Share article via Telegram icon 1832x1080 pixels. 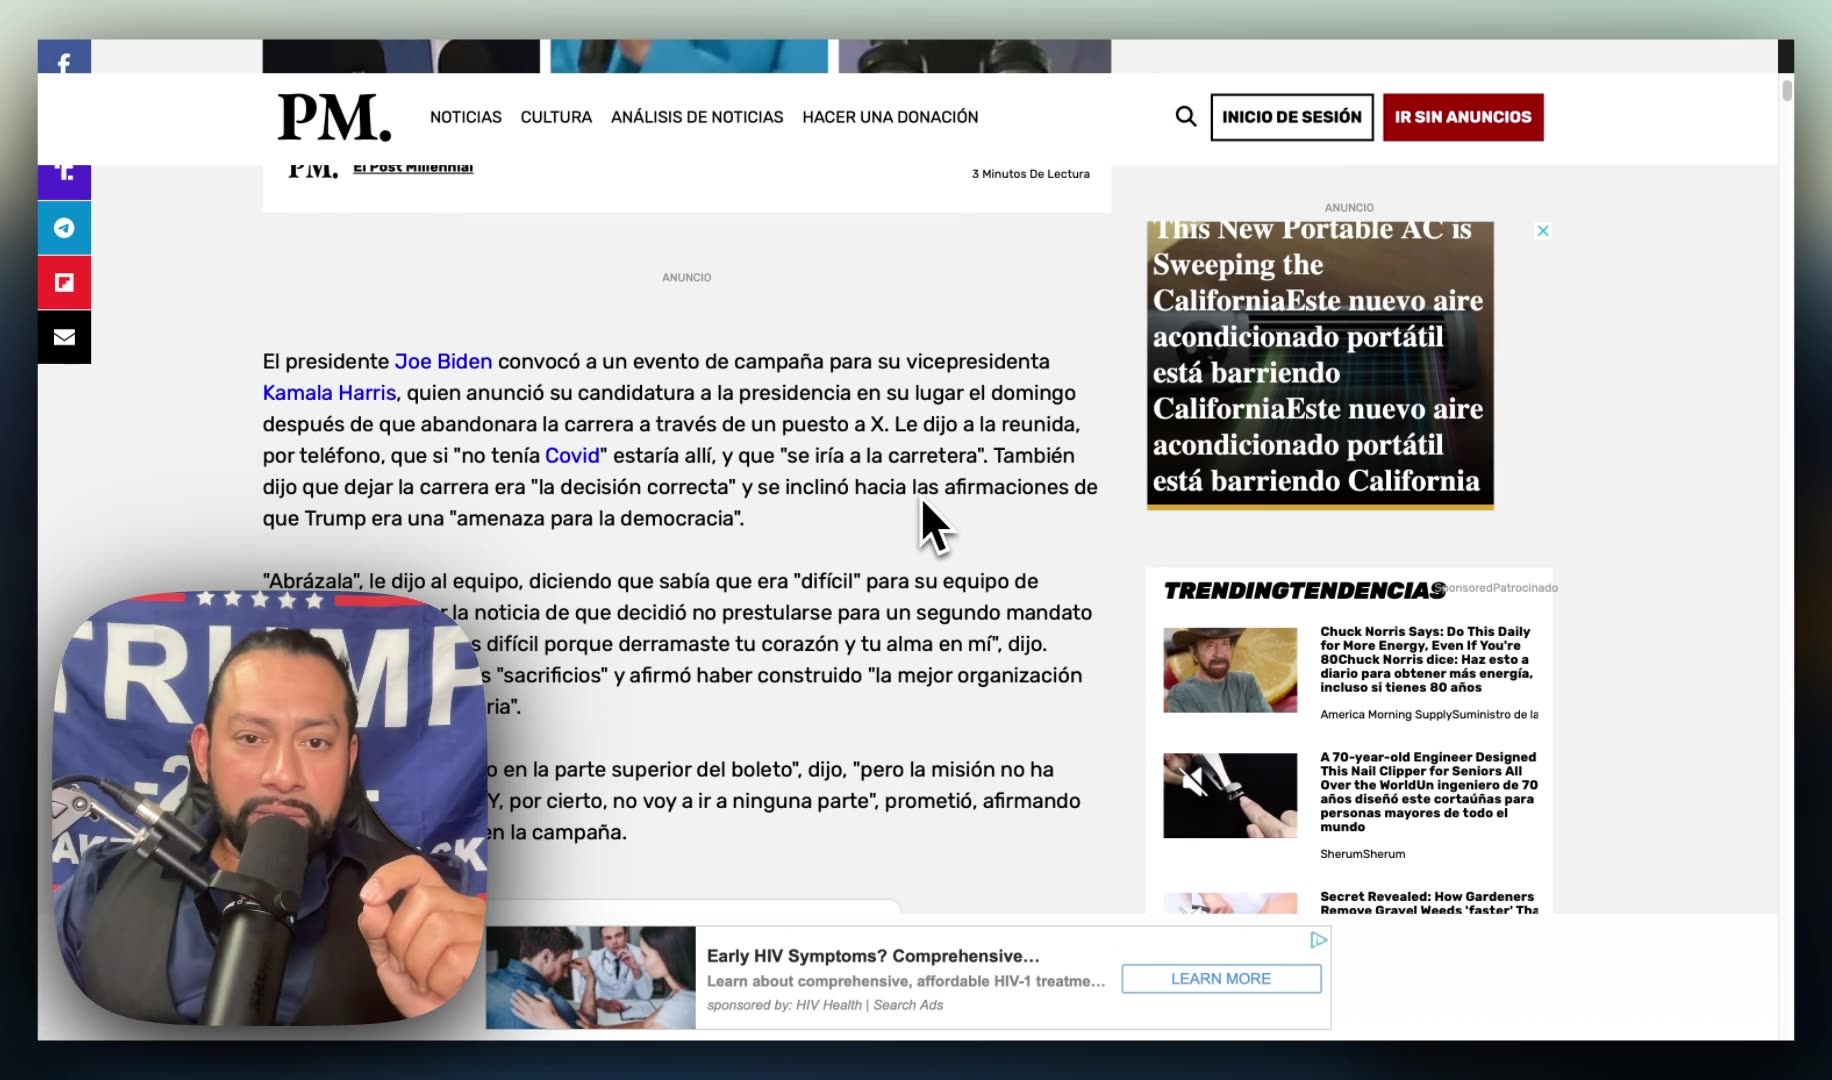64,228
